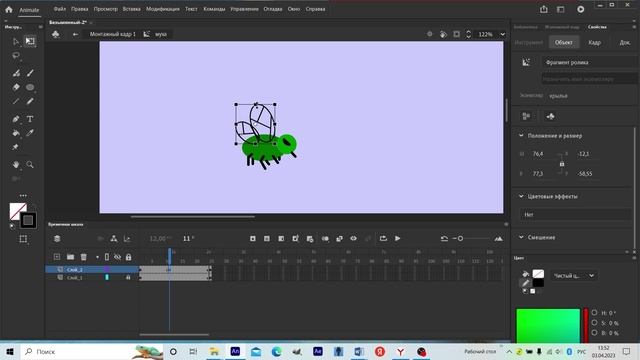Viewport: 640px width, 360px height.
Task: Click the green color picker field
Action: (548, 326)
